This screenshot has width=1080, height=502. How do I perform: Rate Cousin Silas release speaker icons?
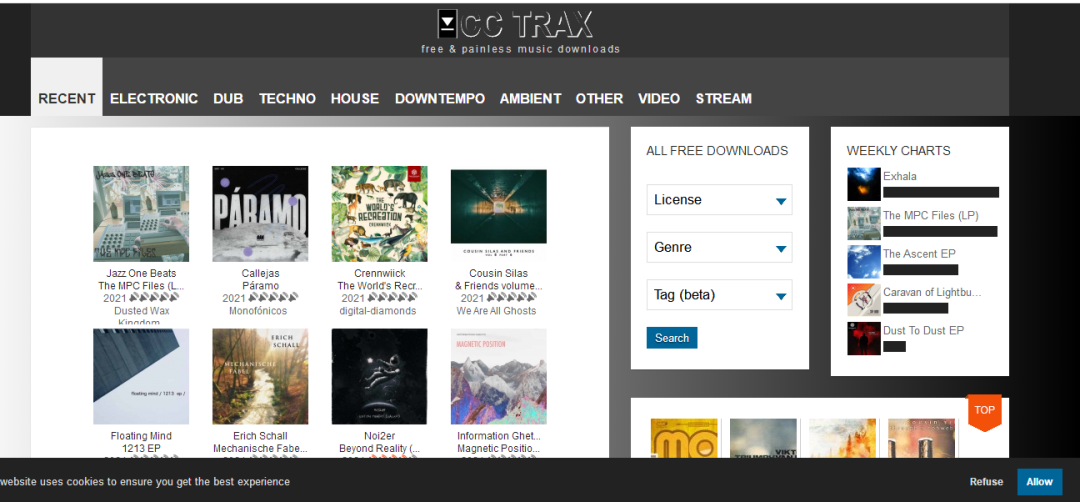pos(511,297)
